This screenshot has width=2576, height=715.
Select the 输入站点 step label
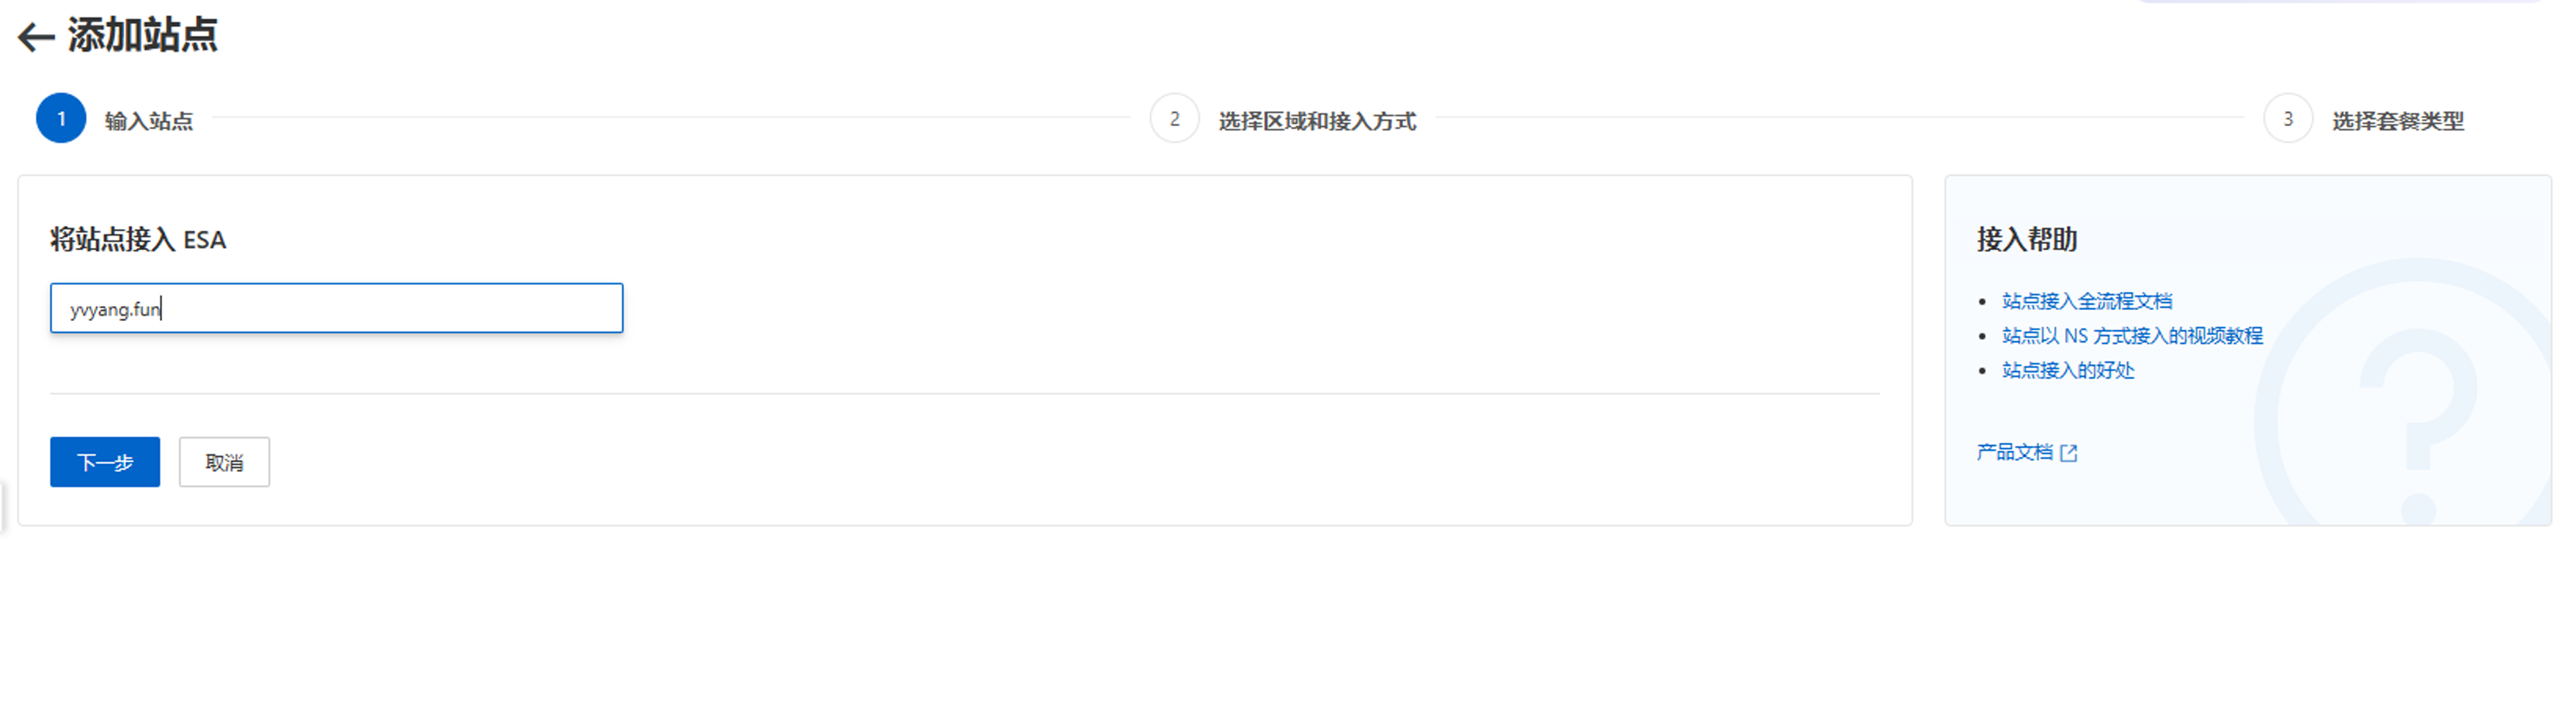(149, 121)
